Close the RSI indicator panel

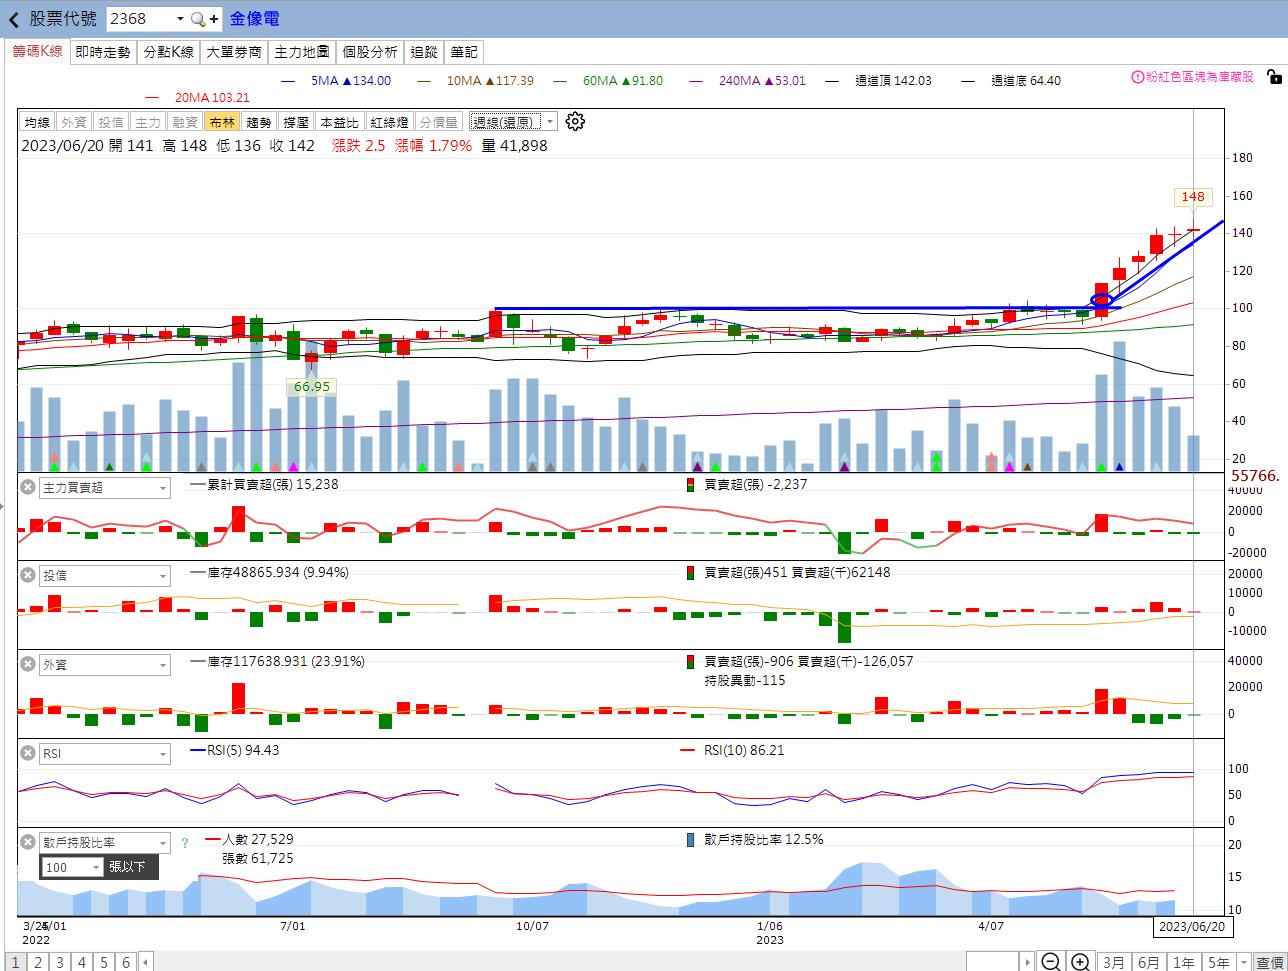tap(28, 753)
